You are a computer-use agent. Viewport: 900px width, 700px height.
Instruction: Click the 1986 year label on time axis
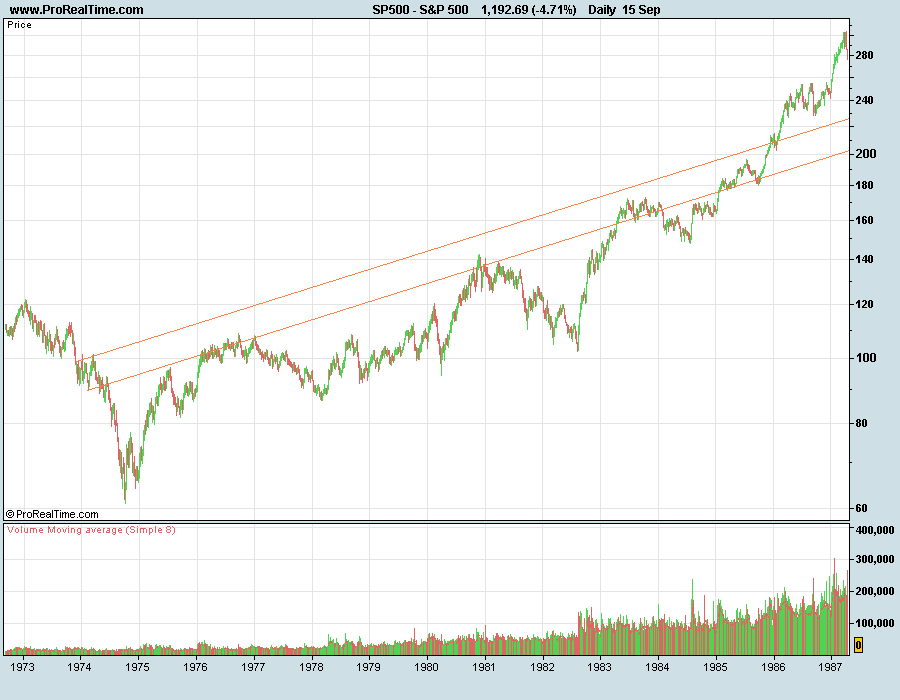[773, 667]
